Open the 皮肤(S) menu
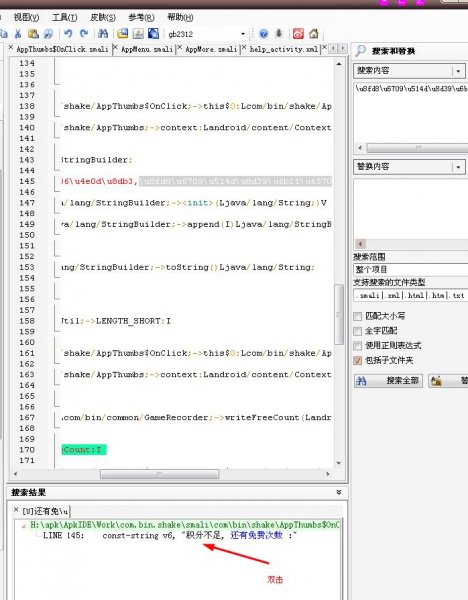Image resolution: width=468 pixels, height=600 pixels. [103, 17]
